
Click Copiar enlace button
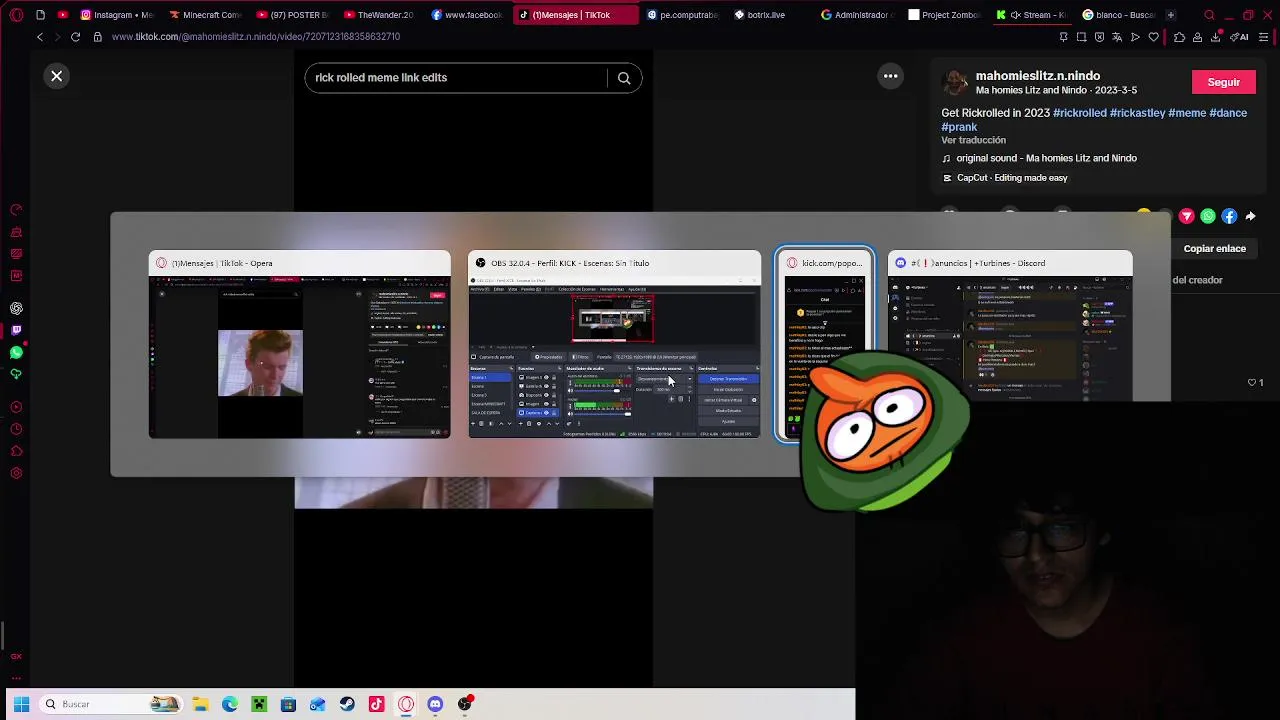[1214, 249]
